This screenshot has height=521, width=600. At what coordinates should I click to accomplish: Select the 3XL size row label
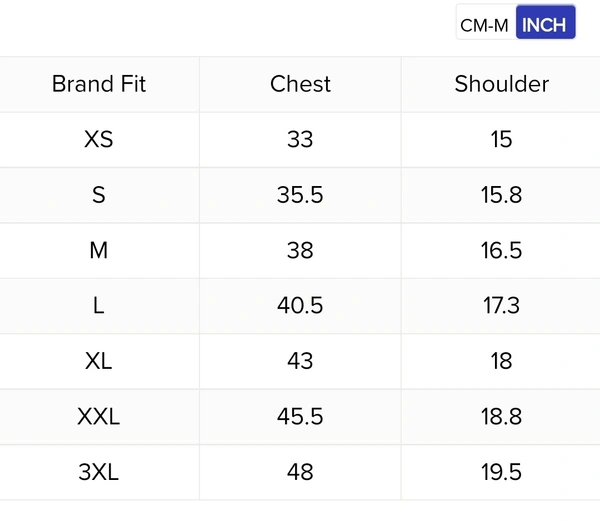pyautogui.click(x=99, y=472)
